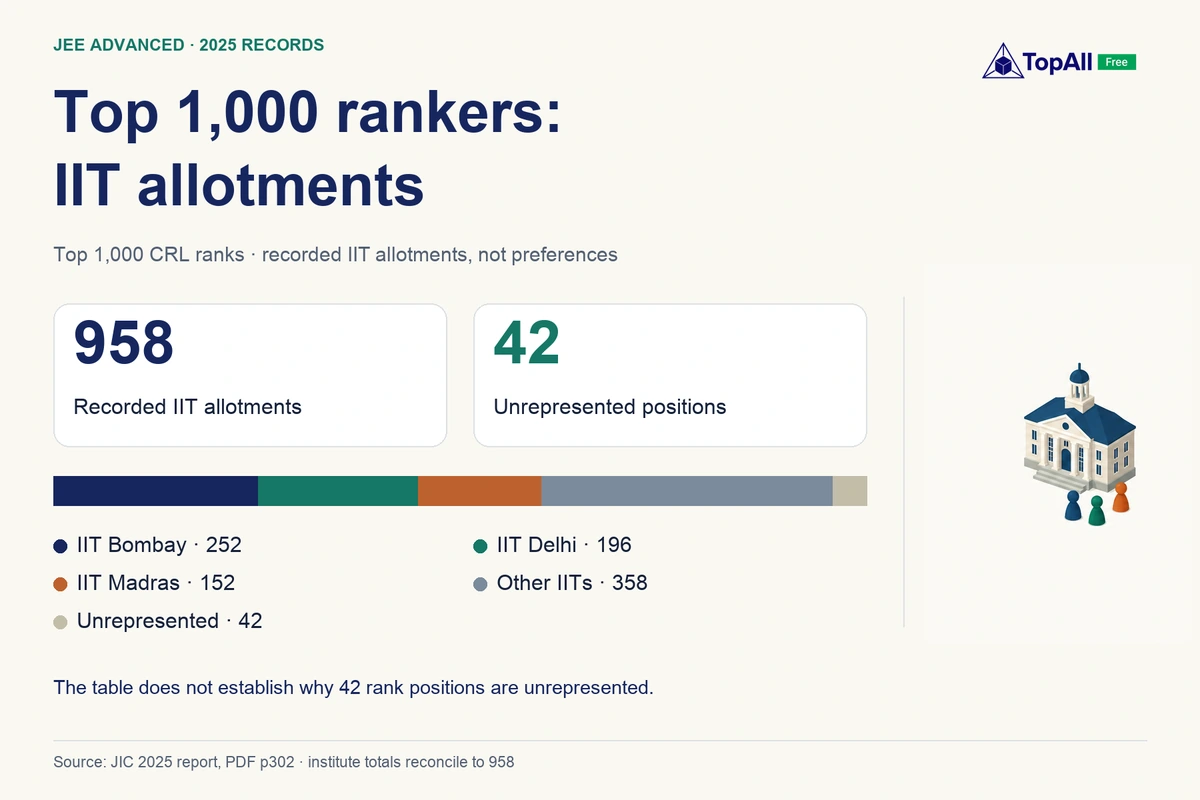The width and height of the screenshot is (1200, 800).
Task: Click the IIT Delhi · 196 legend text
Action: click(564, 545)
